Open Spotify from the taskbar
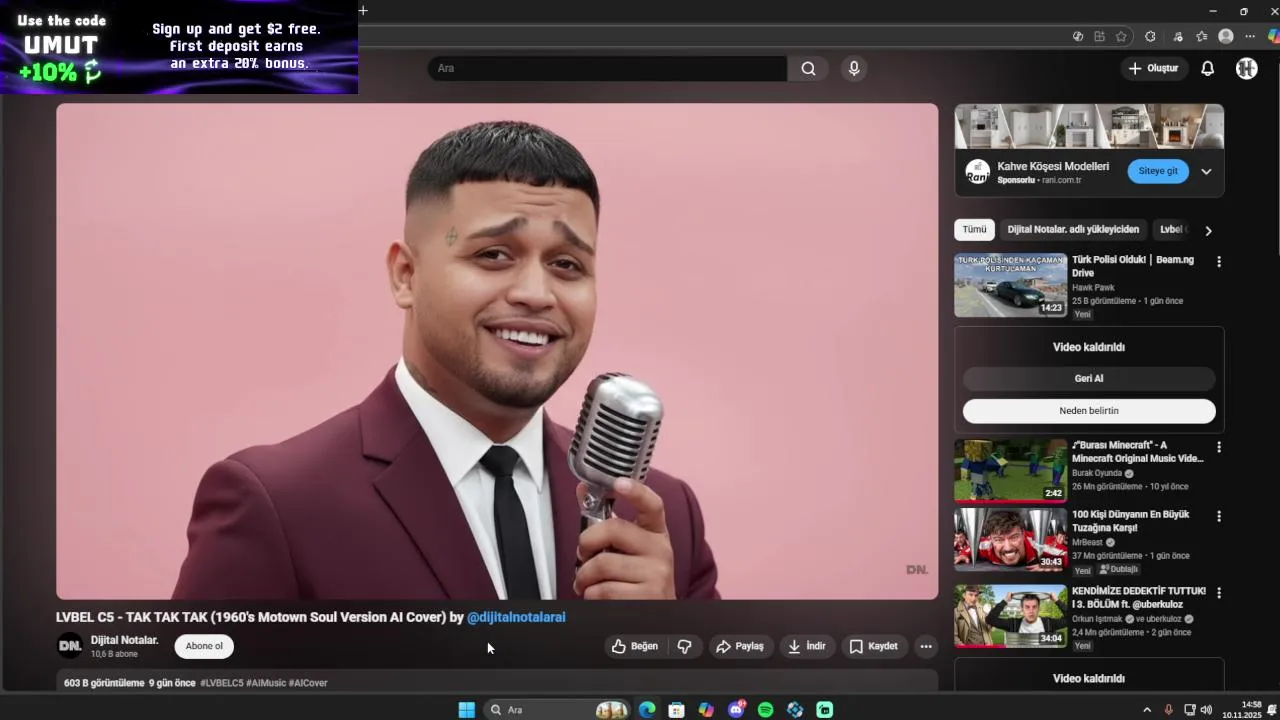The image size is (1280, 720). (x=765, y=710)
